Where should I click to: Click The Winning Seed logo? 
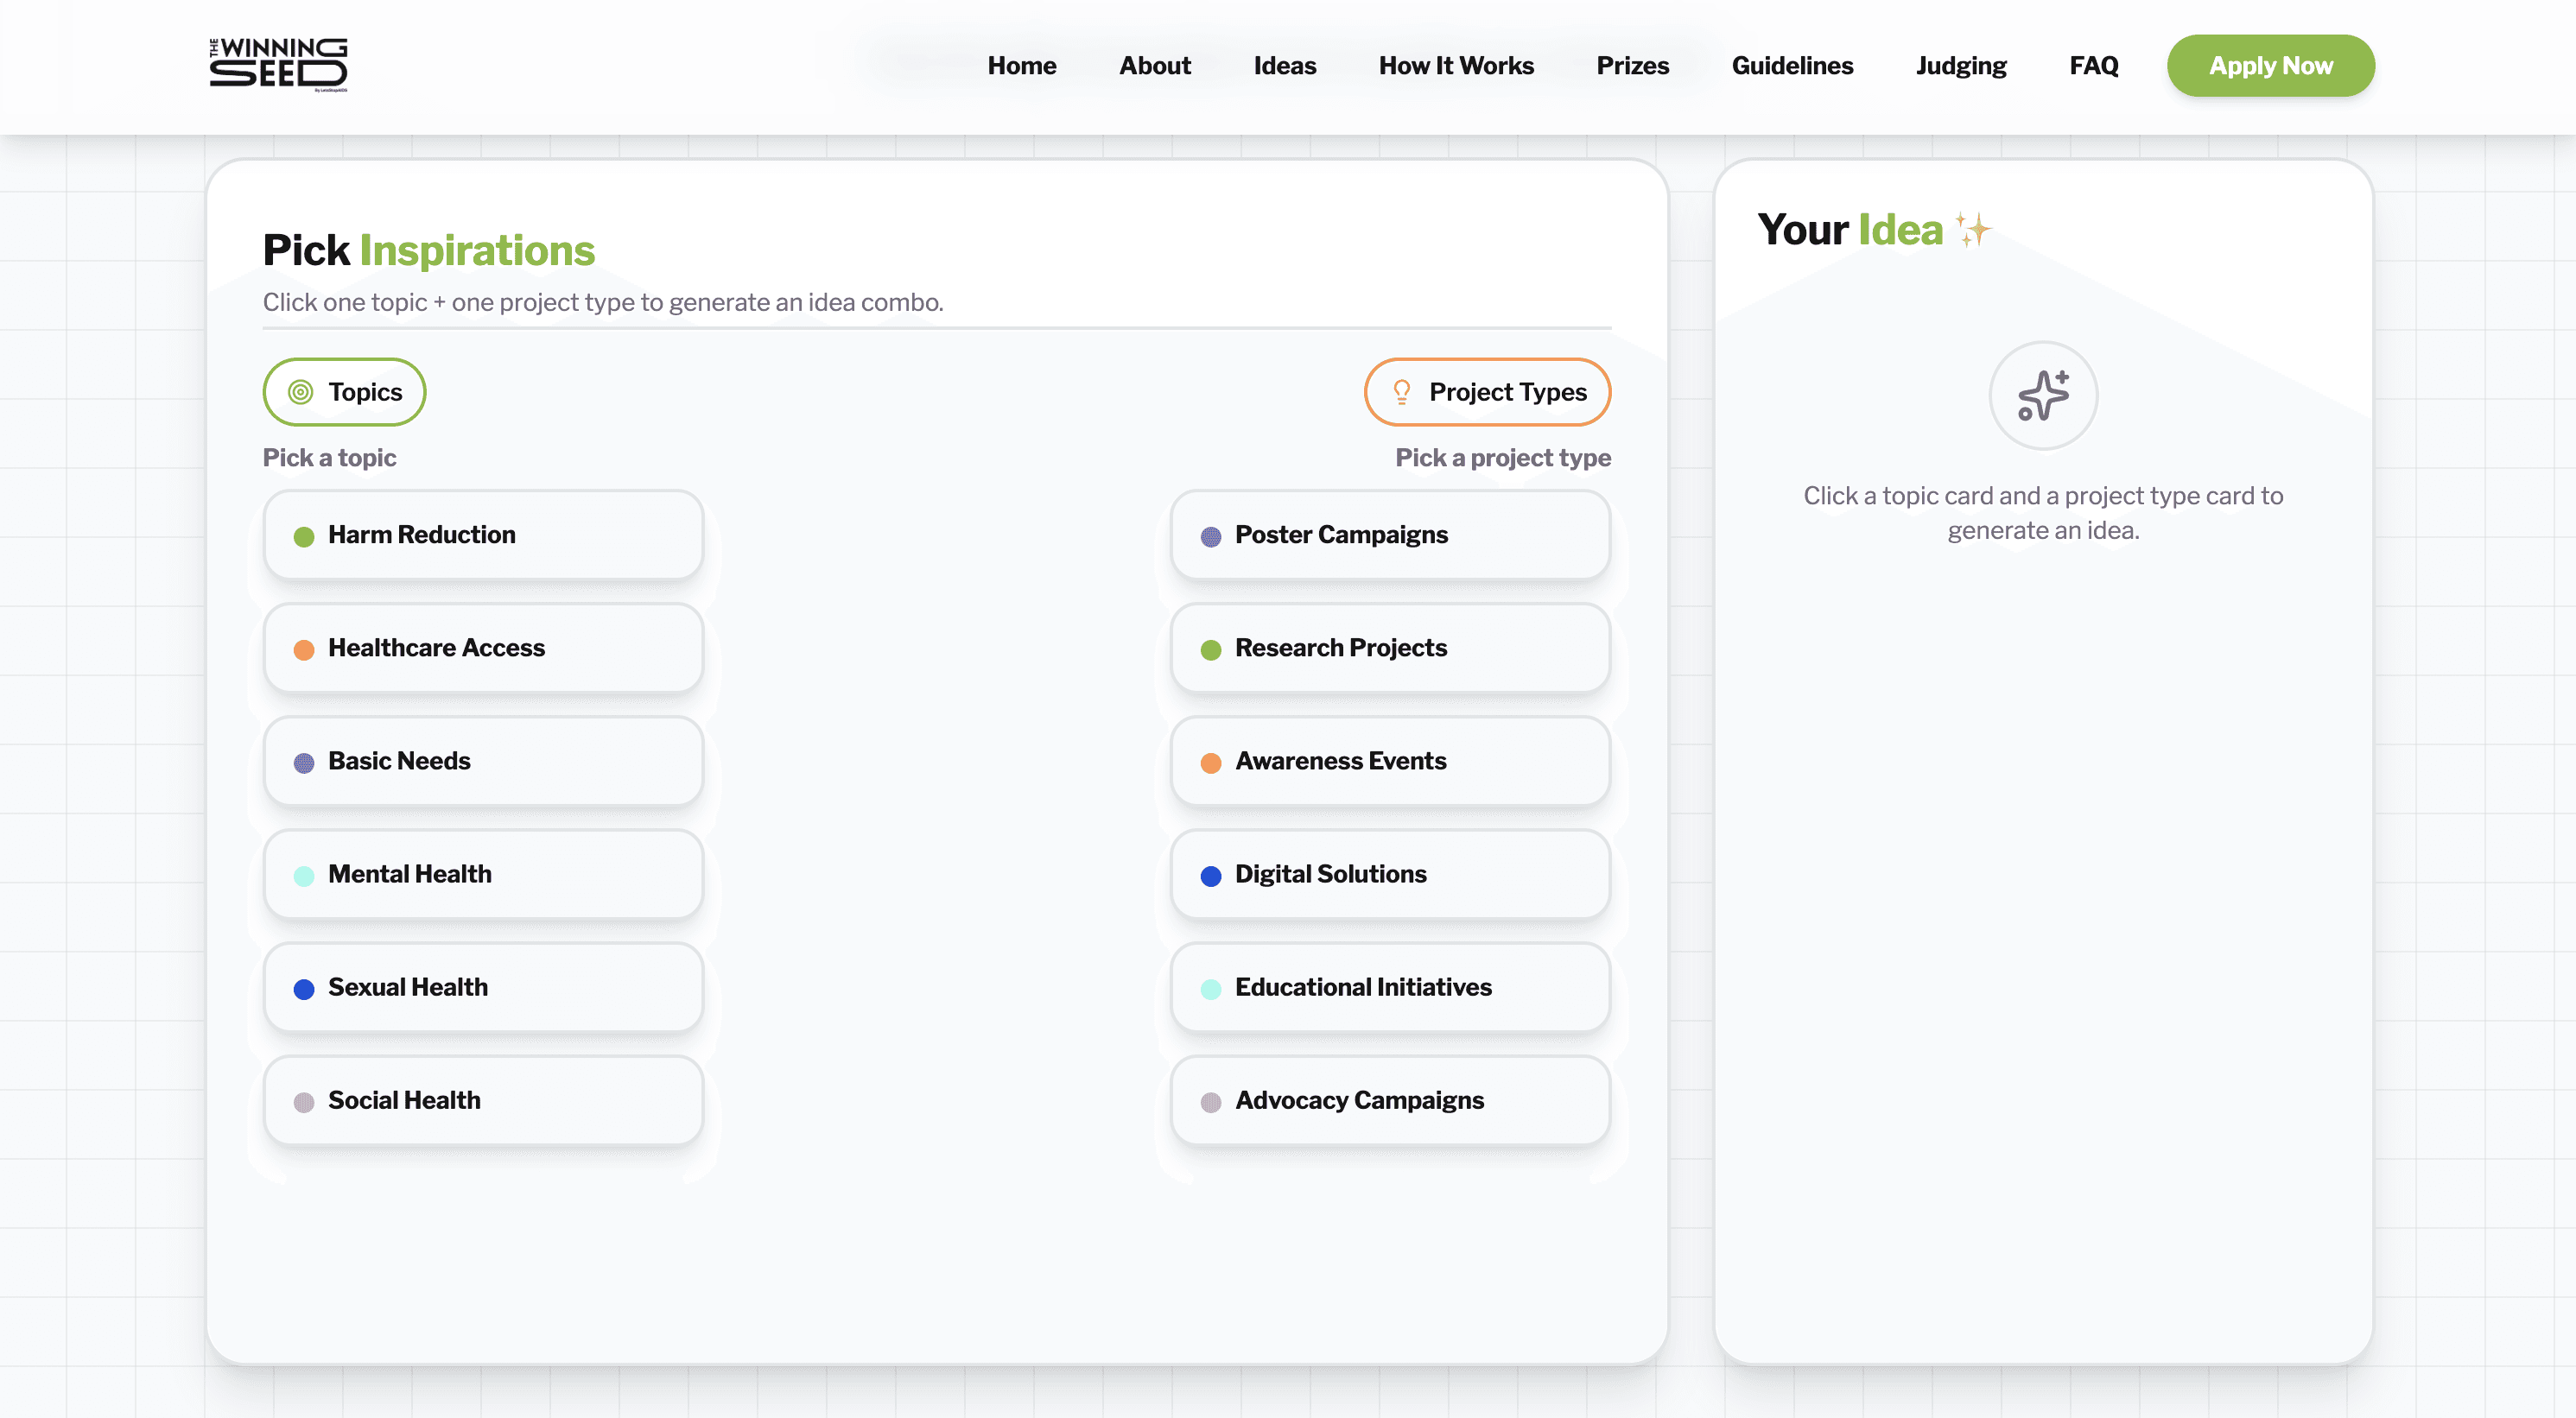278,65
